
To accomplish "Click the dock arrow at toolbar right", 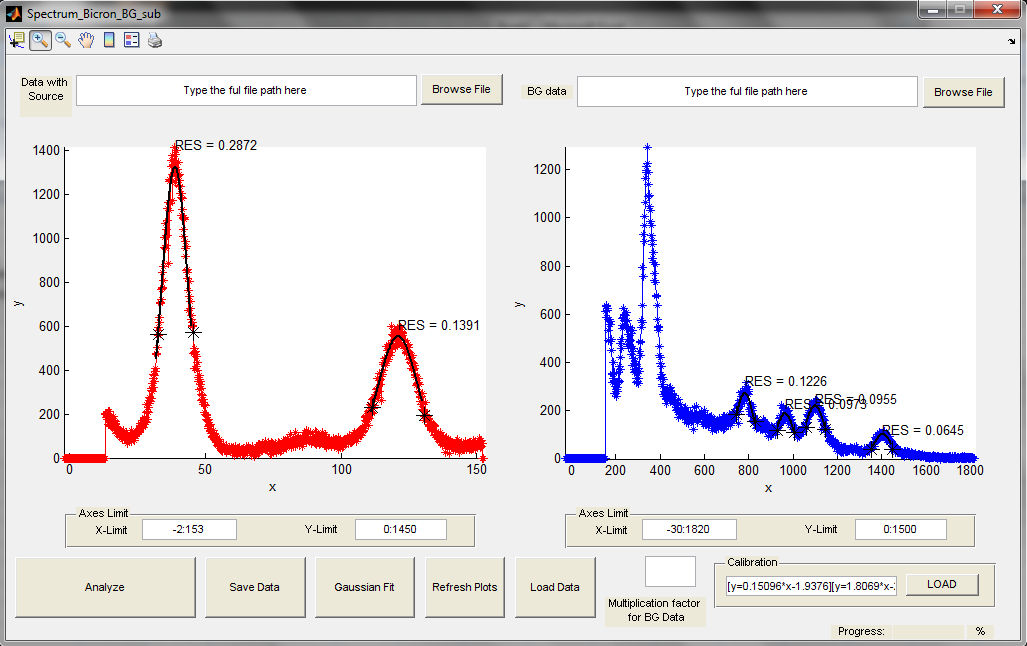I will tap(1012, 41).
